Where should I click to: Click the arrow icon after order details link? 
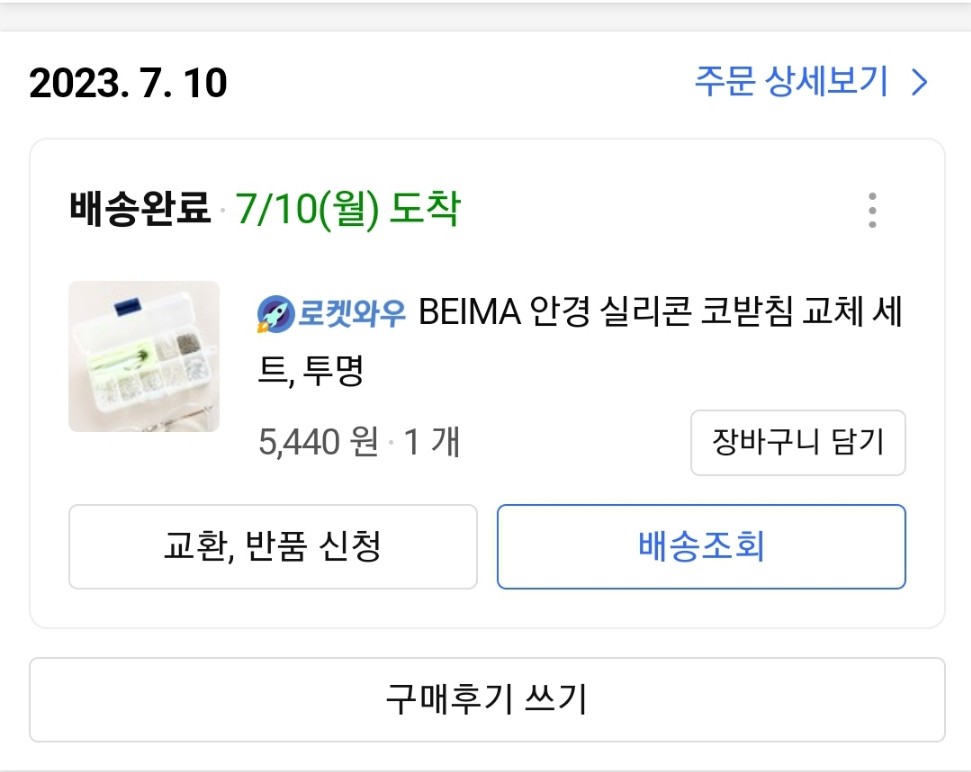coord(916,82)
